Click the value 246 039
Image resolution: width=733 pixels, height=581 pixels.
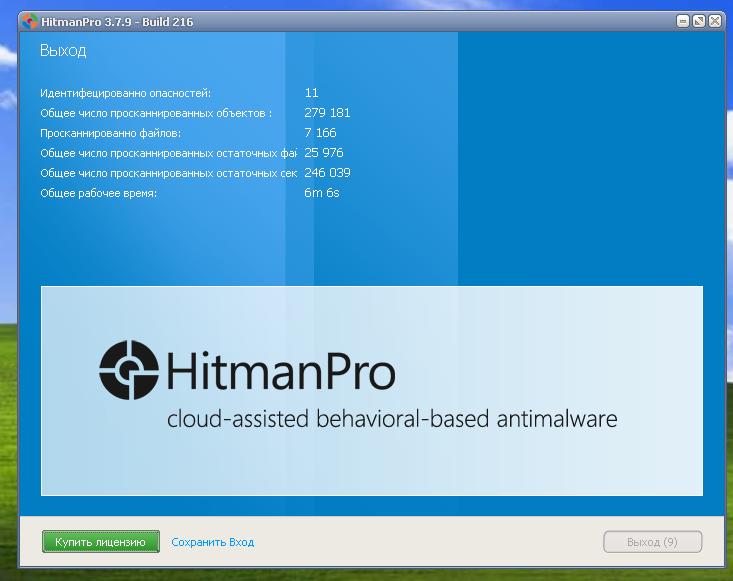[327, 173]
